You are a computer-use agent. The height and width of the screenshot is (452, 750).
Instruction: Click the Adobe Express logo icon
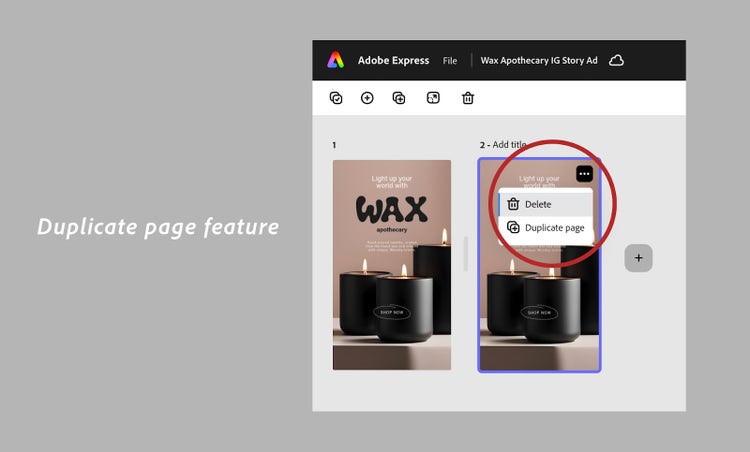[x=335, y=60]
